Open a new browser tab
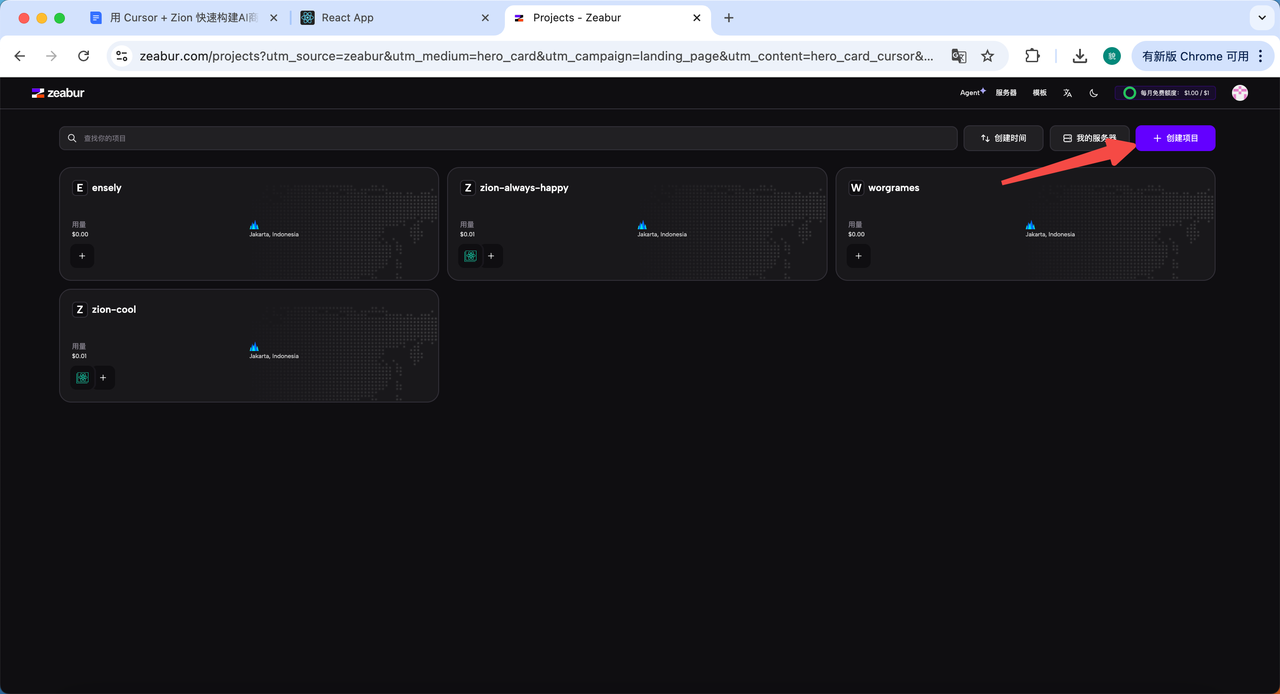 pos(729,18)
